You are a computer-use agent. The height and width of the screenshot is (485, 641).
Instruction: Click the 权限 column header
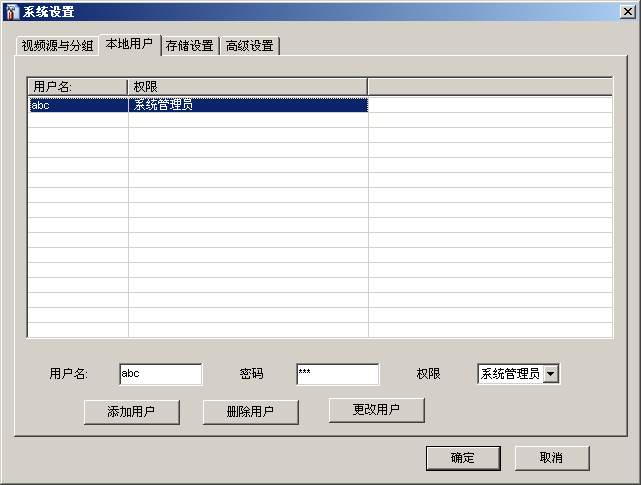tap(248, 87)
